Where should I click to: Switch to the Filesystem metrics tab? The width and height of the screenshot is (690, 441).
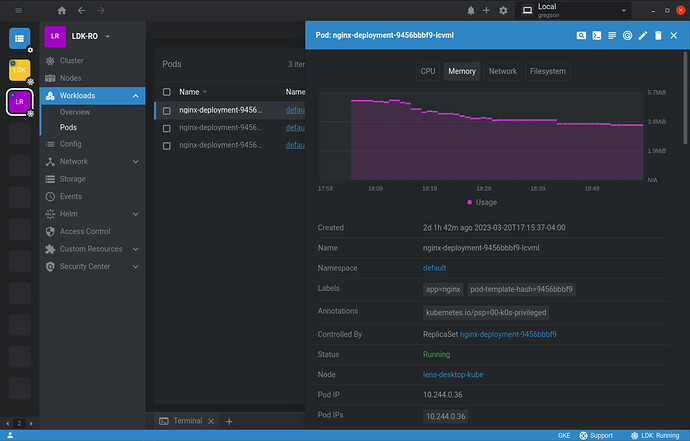click(547, 71)
